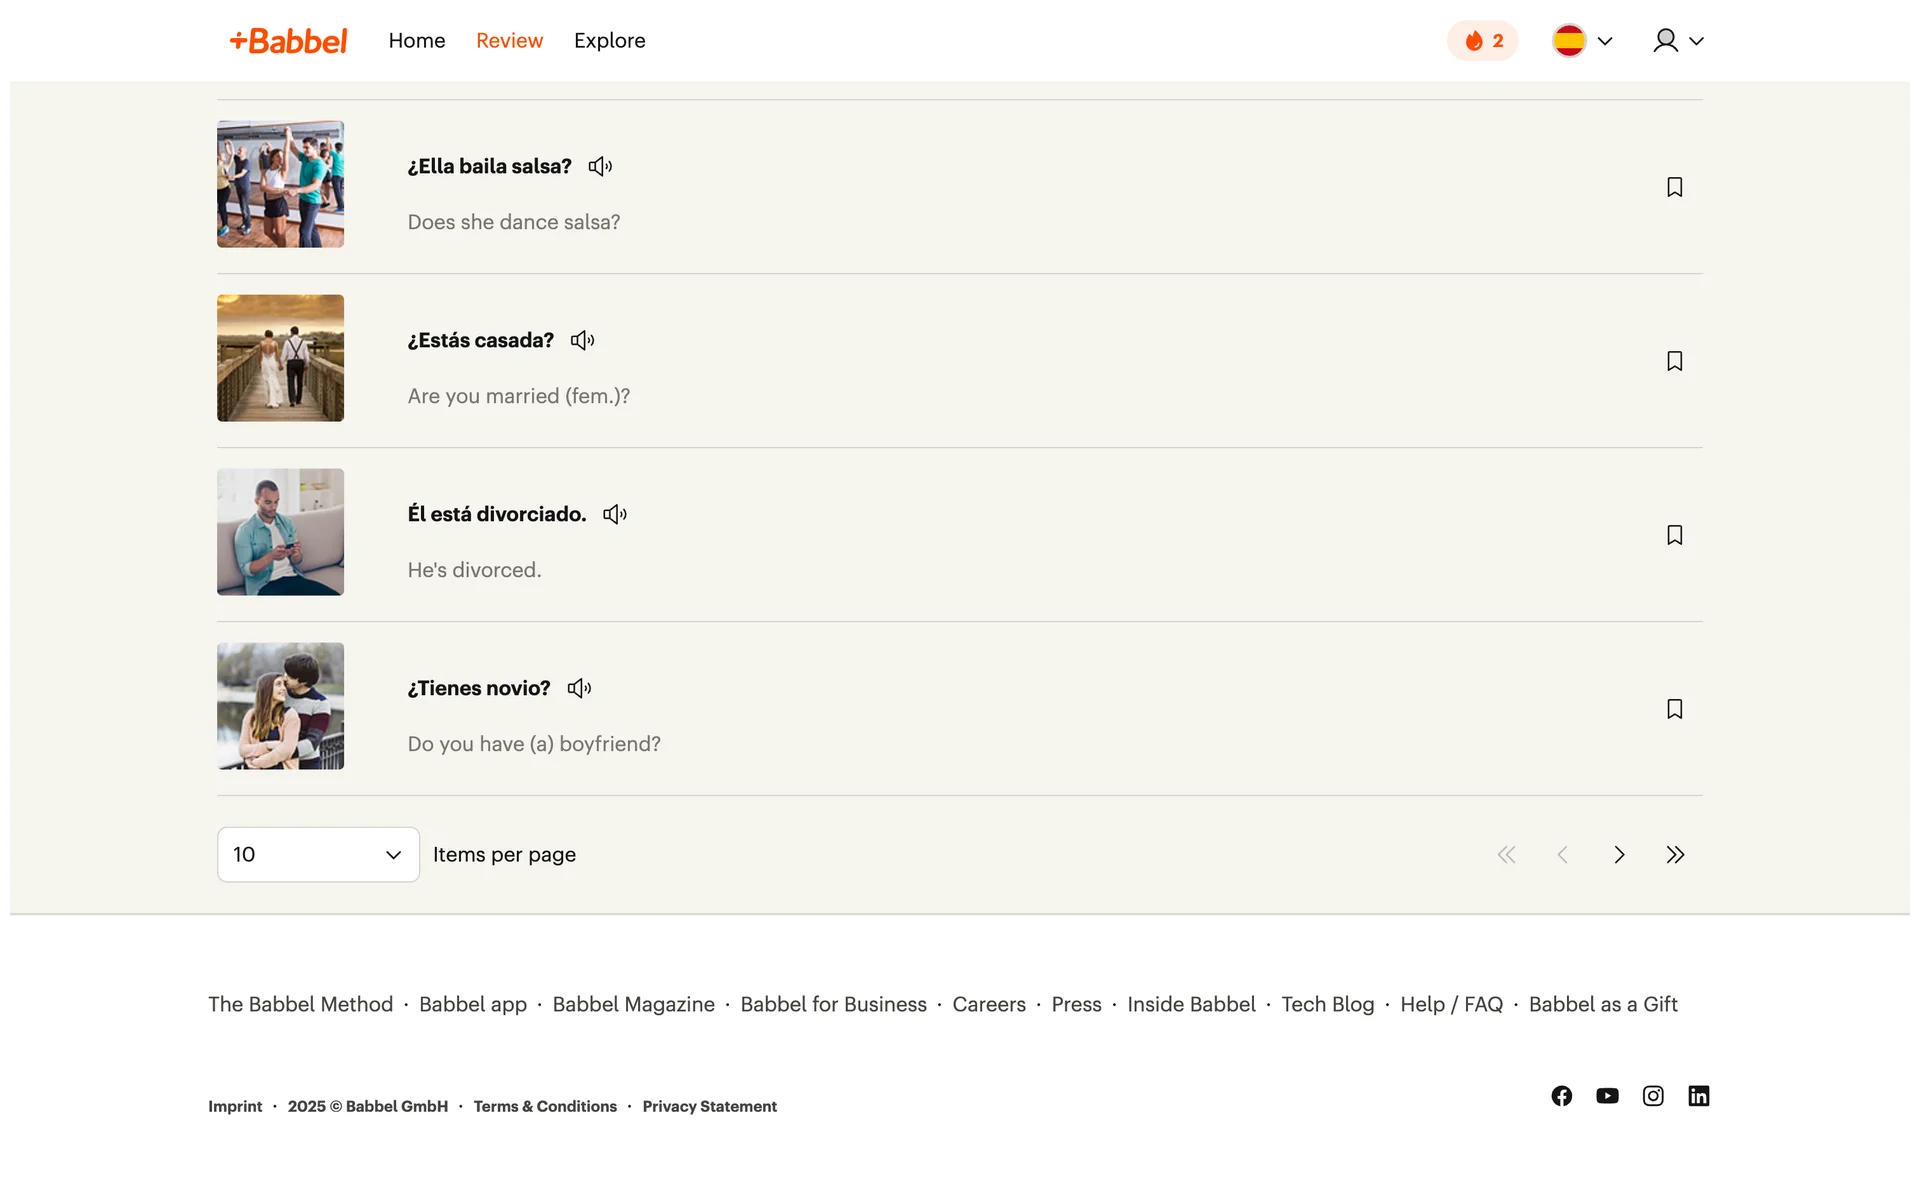1920x1200 pixels.
Task: Go to the Home tab
Action: pyautogui.click(x=417, y=41)
